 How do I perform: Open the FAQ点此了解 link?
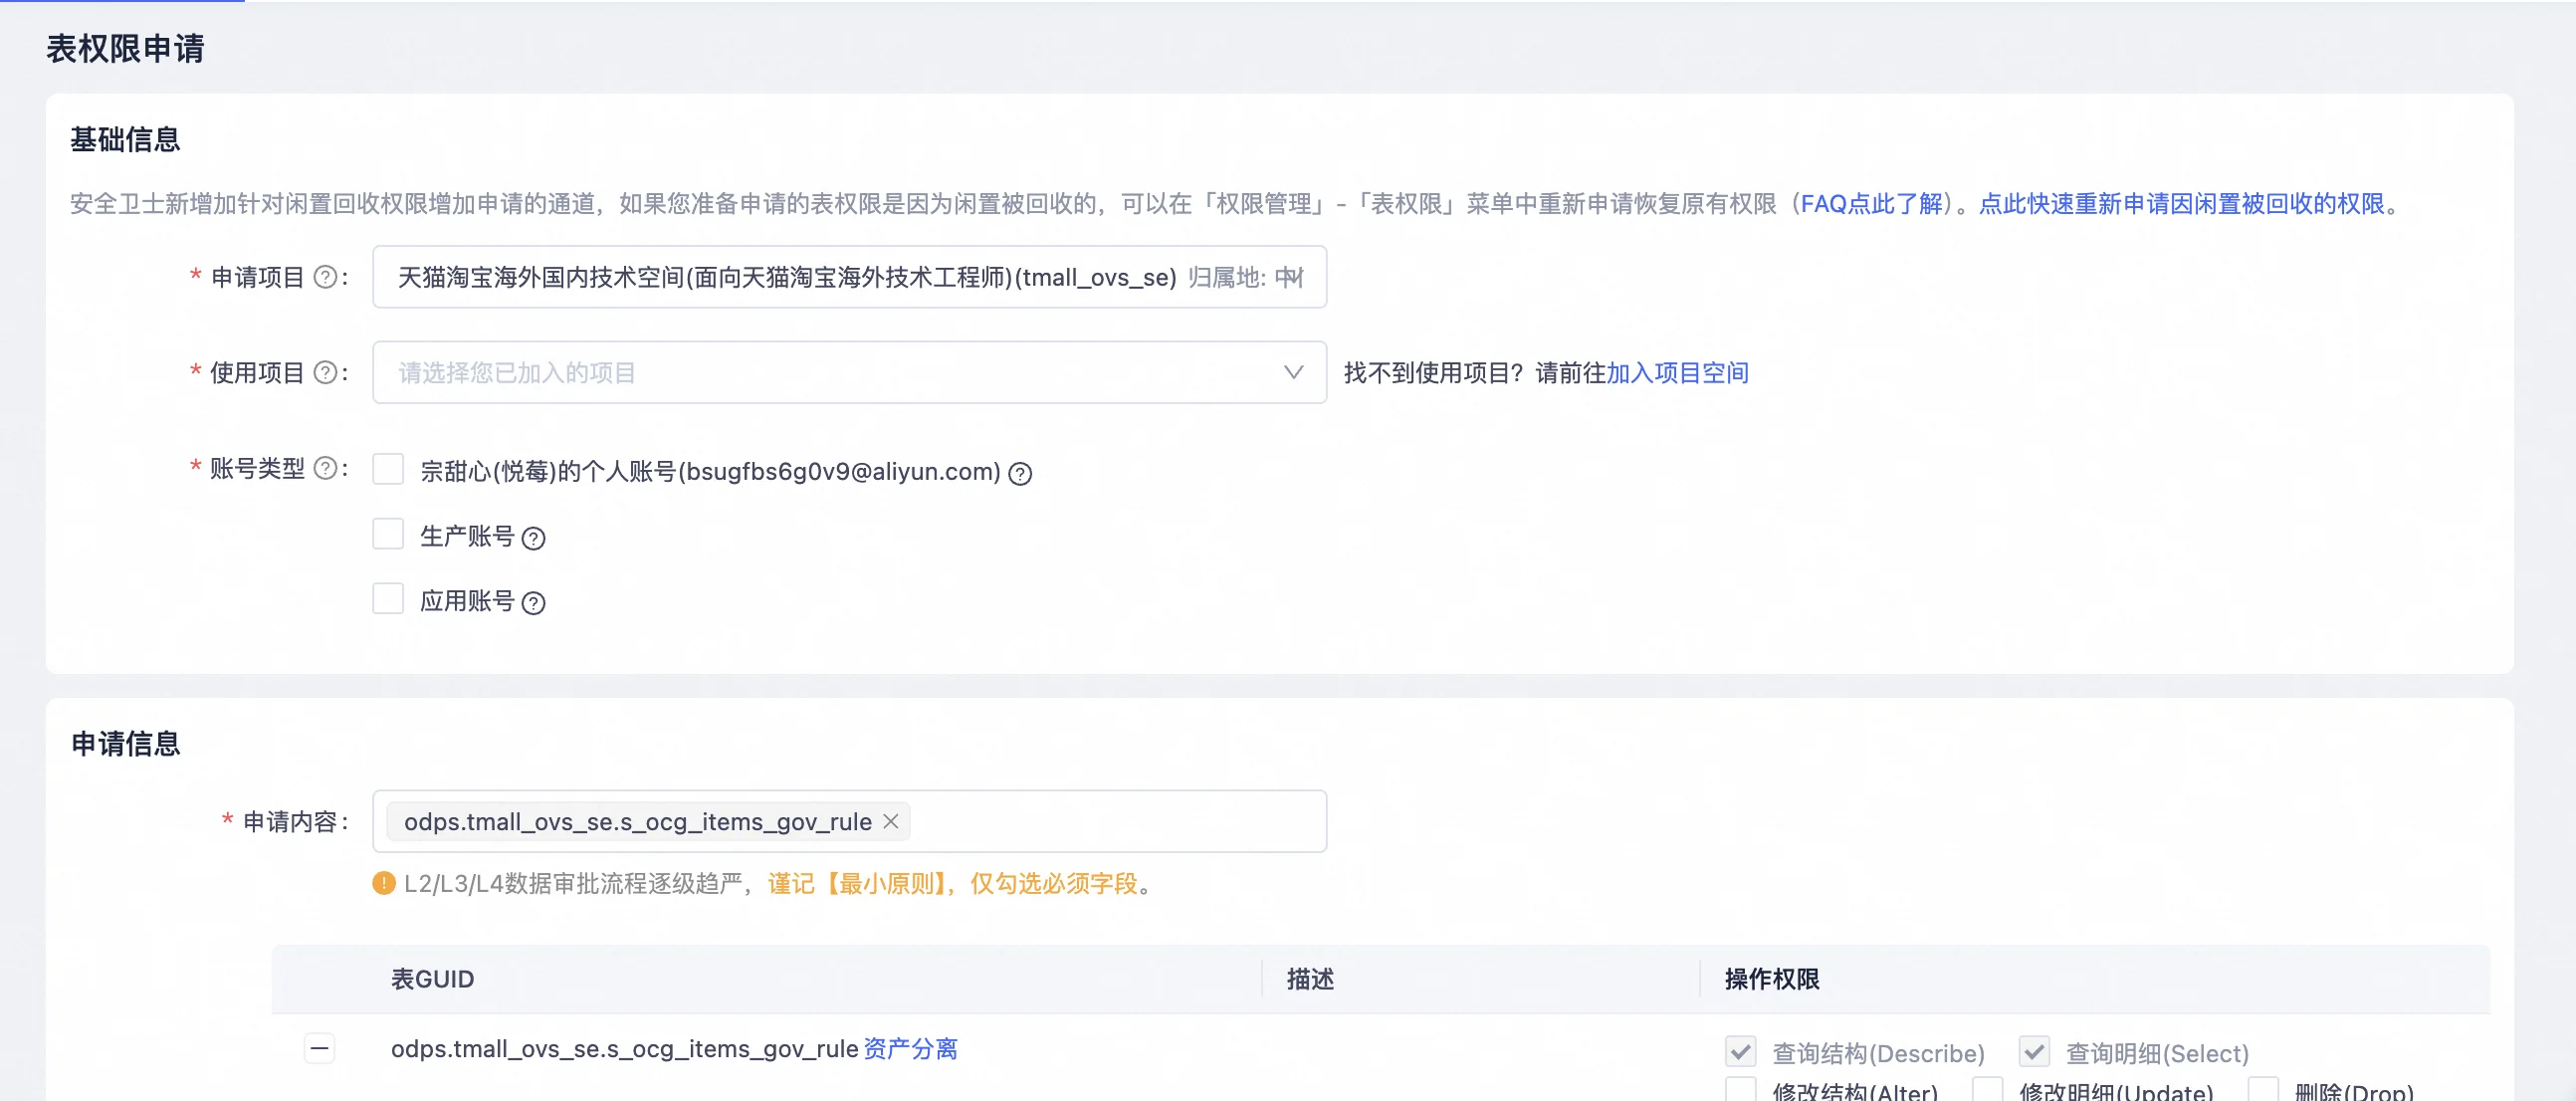[1872, 204]
